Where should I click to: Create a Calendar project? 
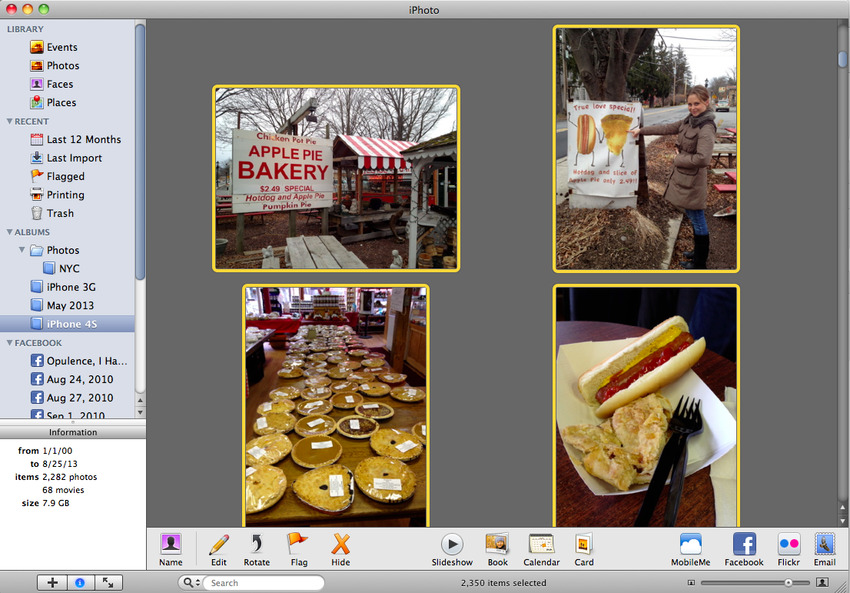point(541,549)
